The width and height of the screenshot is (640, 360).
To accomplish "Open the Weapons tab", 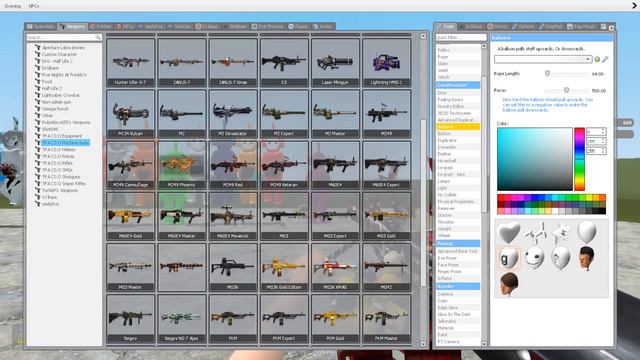I will (73, 27).
